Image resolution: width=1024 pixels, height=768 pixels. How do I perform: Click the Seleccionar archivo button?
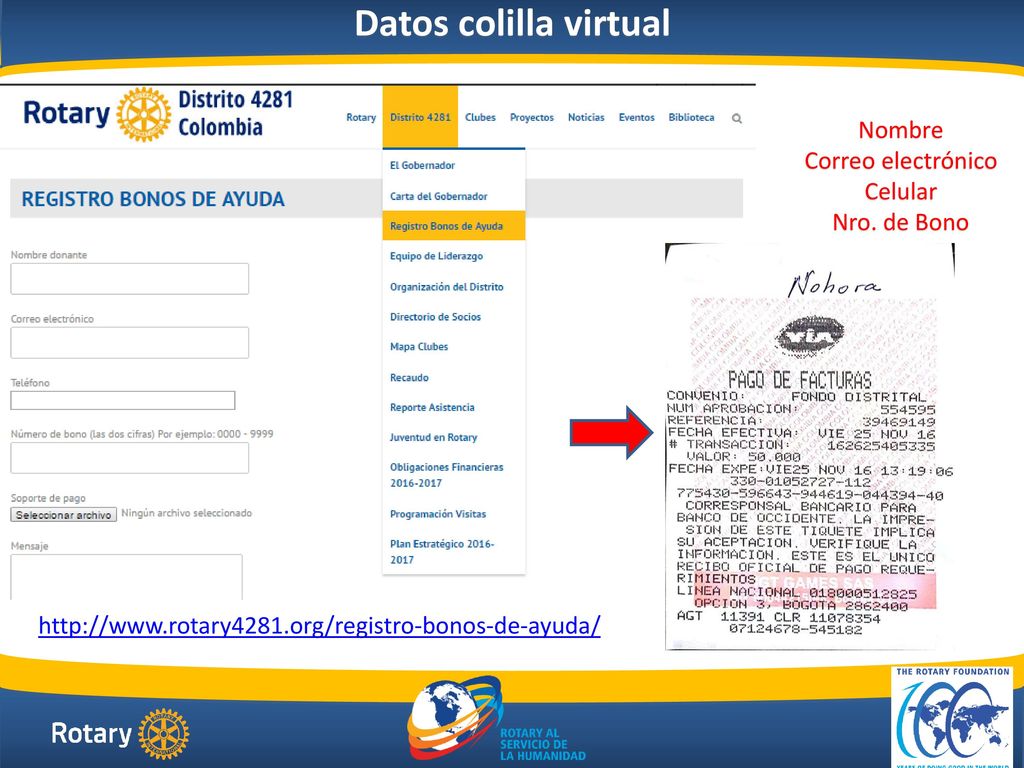click(63, 515)
